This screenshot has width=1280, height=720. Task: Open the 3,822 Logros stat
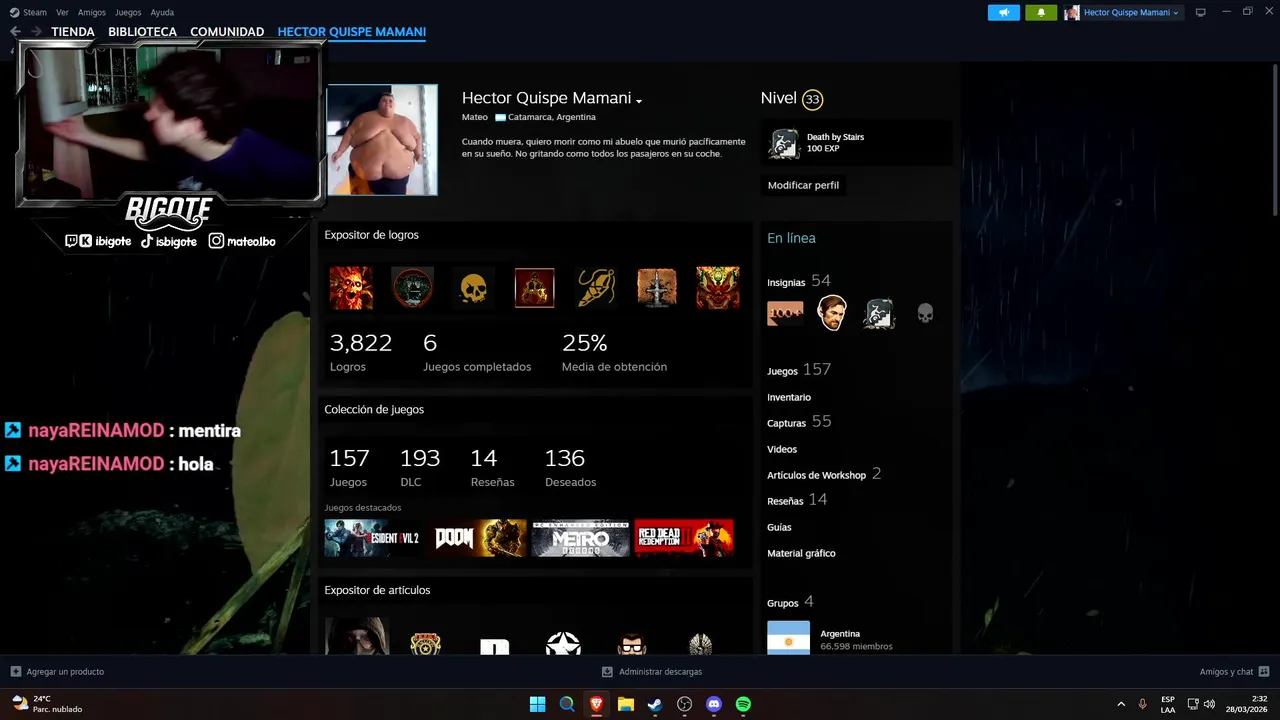(x=361, y=352)
